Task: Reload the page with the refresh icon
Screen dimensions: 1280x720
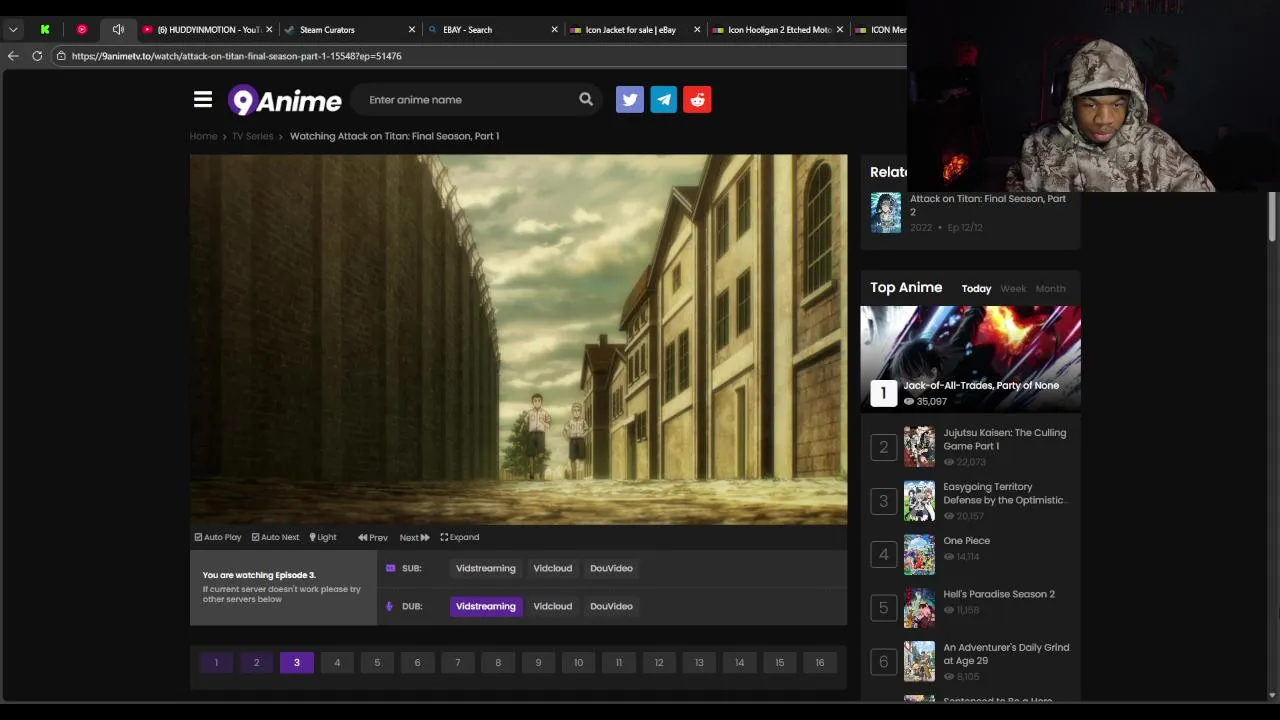Action: (37, 56)
